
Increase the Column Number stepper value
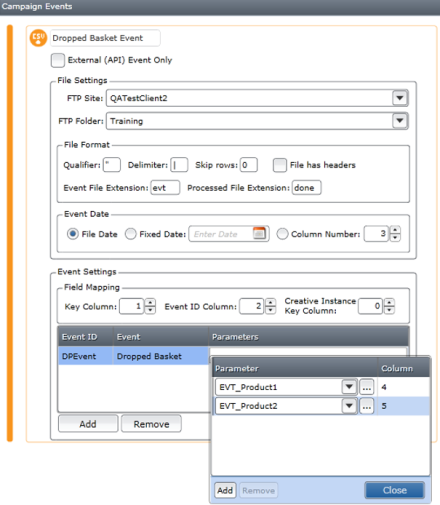[x=395, y=230]
